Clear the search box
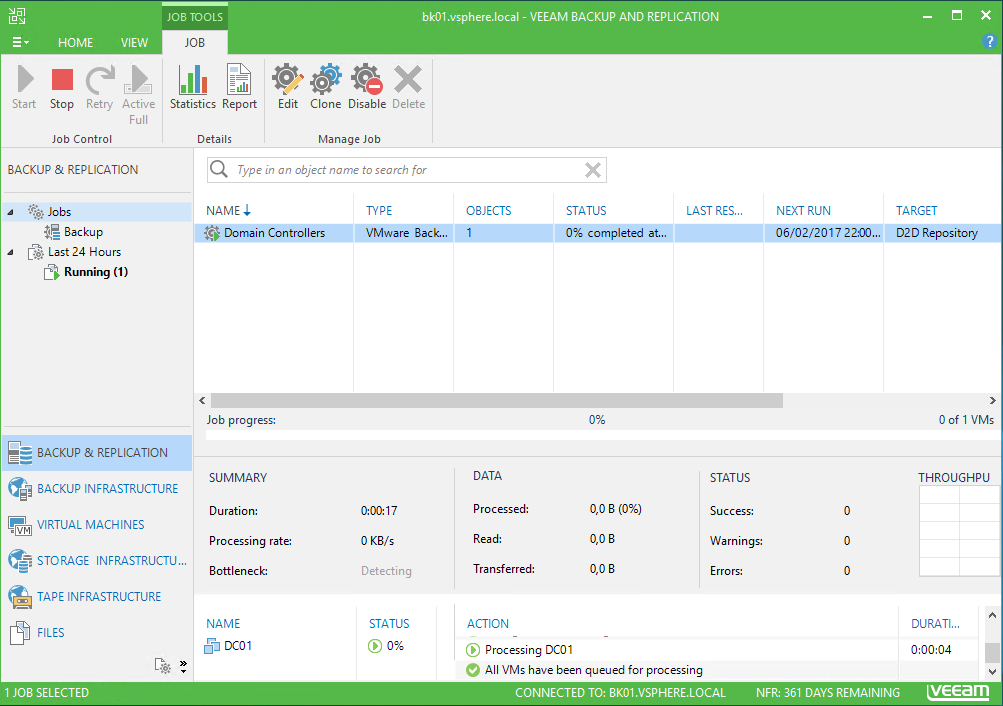The image size is (1003, 706). point(593,170)
